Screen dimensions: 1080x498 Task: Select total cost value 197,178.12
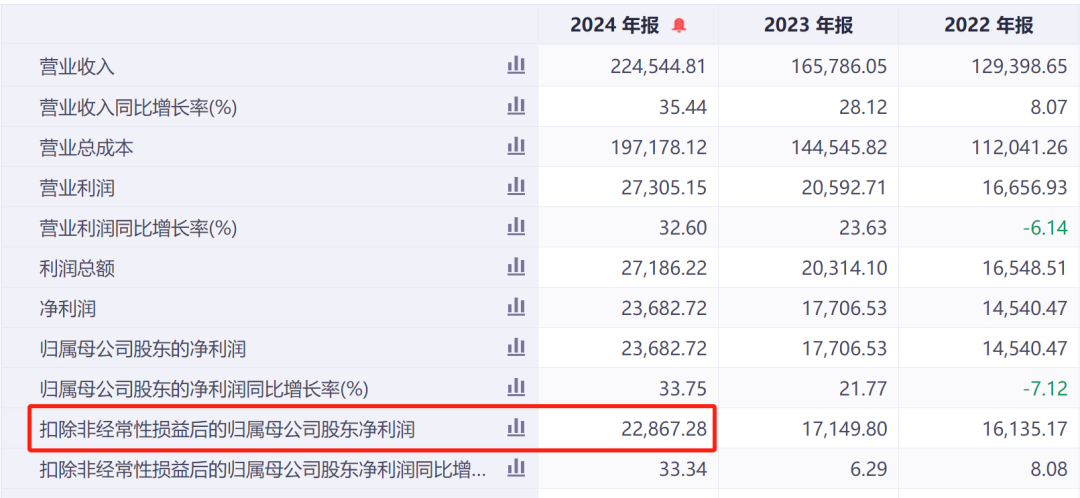[x=658, y=147]
